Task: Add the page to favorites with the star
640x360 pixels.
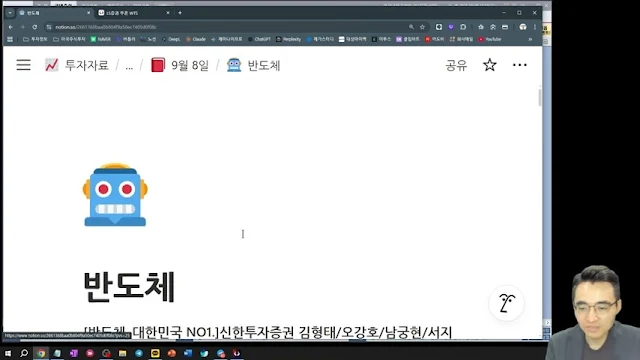Action: tap(489, 65)
